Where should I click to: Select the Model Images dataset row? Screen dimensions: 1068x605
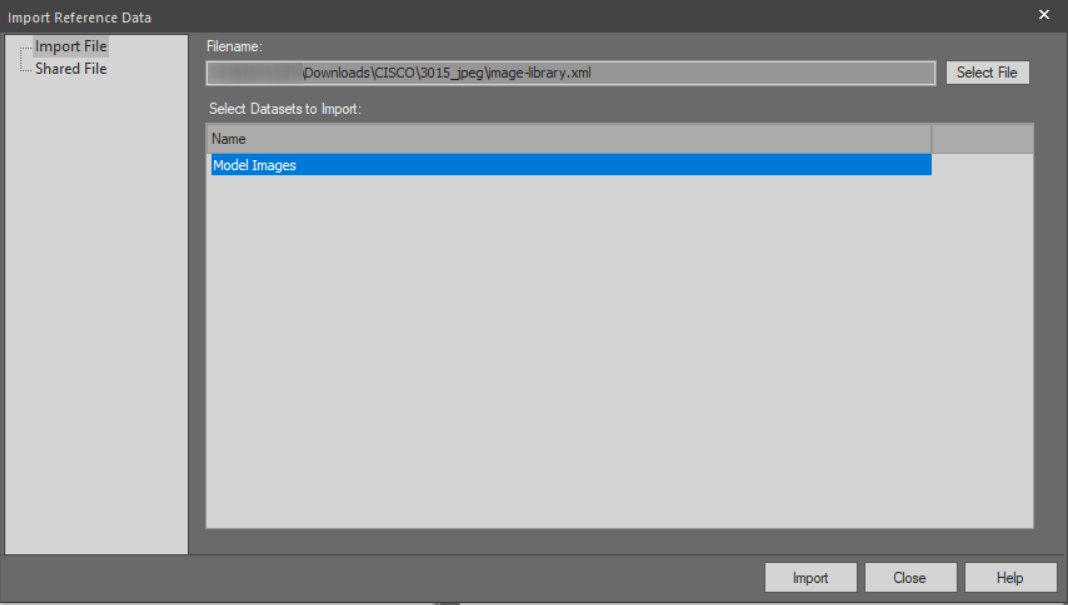[x=570, y=166]
